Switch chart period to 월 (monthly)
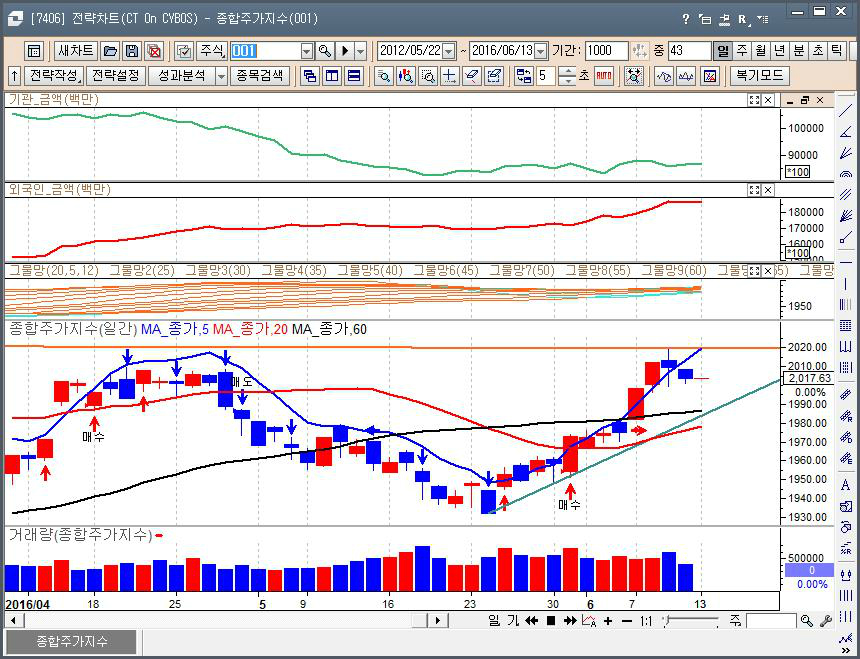 pos(761,51)
